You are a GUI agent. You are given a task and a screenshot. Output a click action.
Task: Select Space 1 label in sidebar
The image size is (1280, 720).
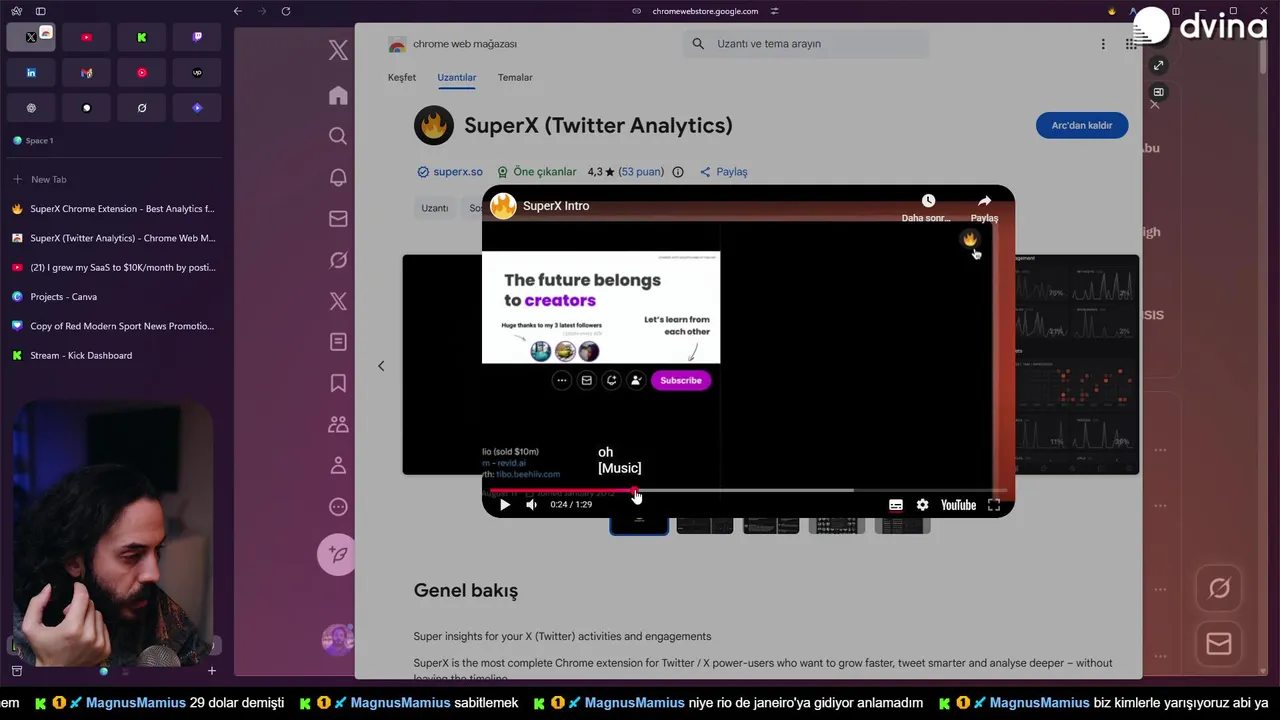tap(39, 141)
